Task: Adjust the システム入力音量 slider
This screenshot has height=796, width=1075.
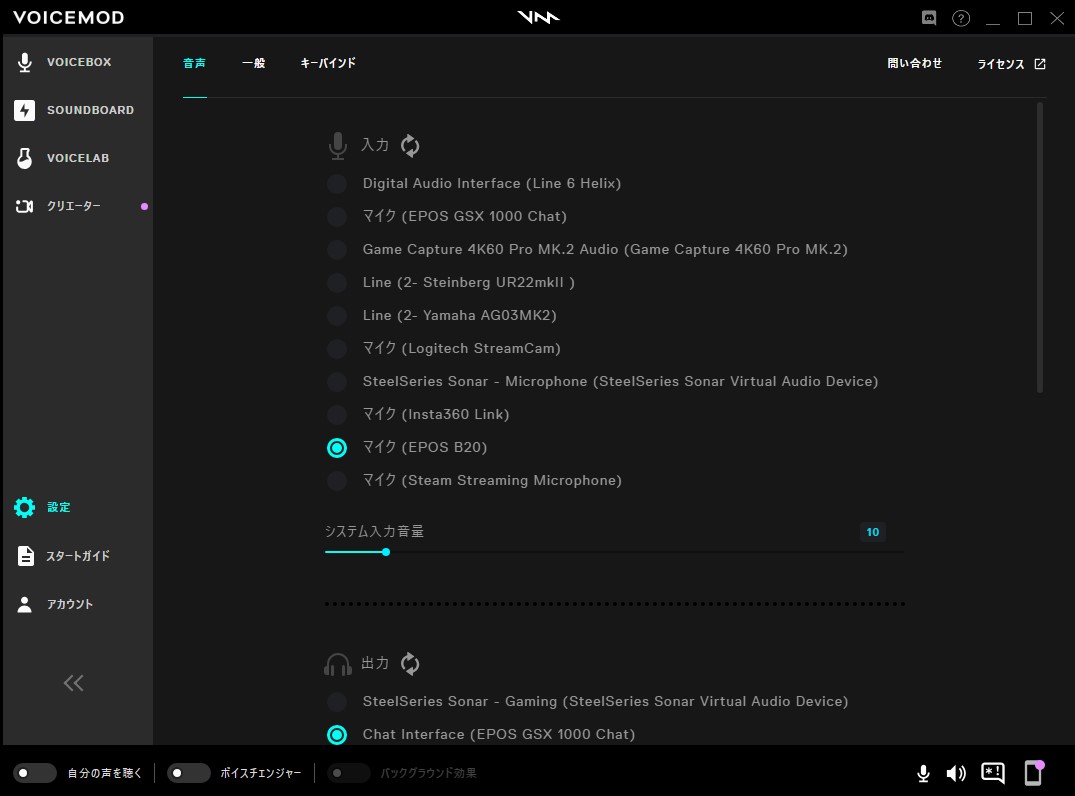Action: (387, 551)
